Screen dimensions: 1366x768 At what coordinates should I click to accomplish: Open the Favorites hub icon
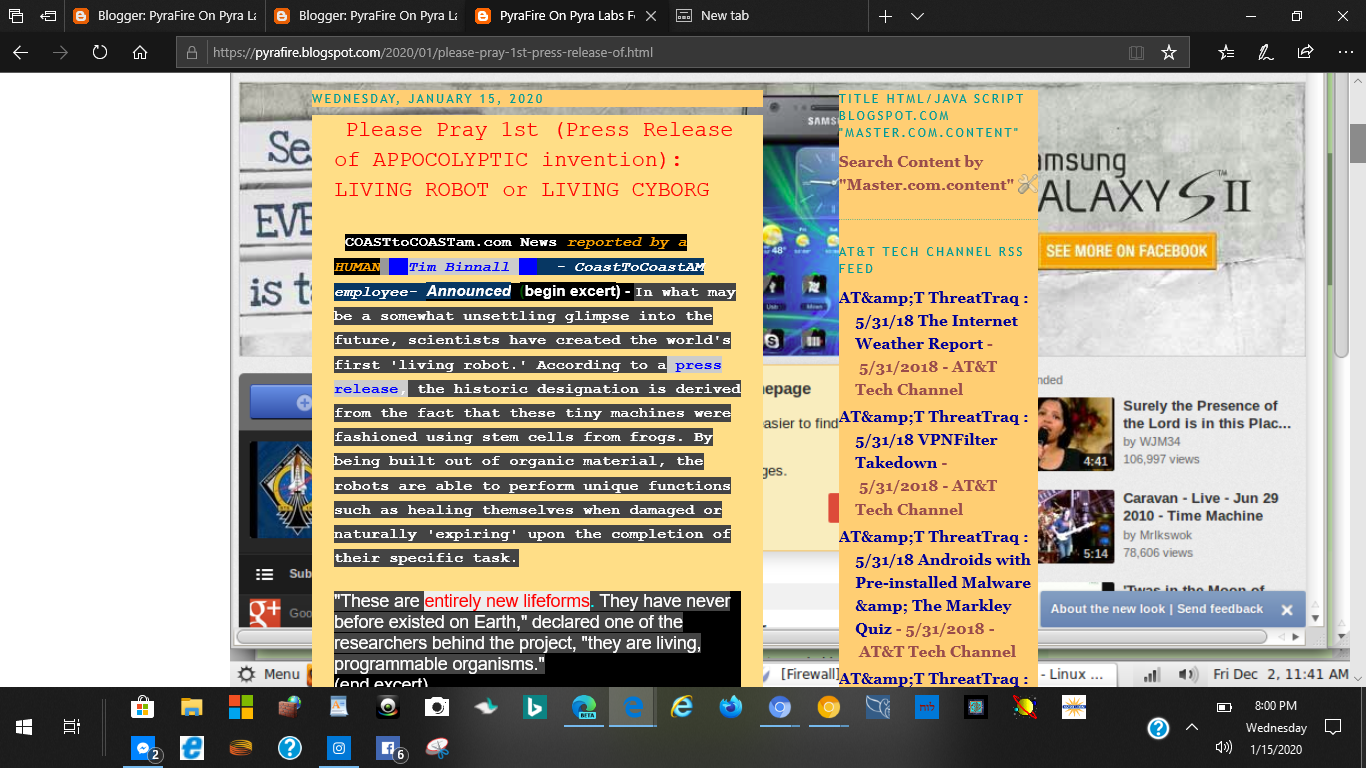(1227, 52)
